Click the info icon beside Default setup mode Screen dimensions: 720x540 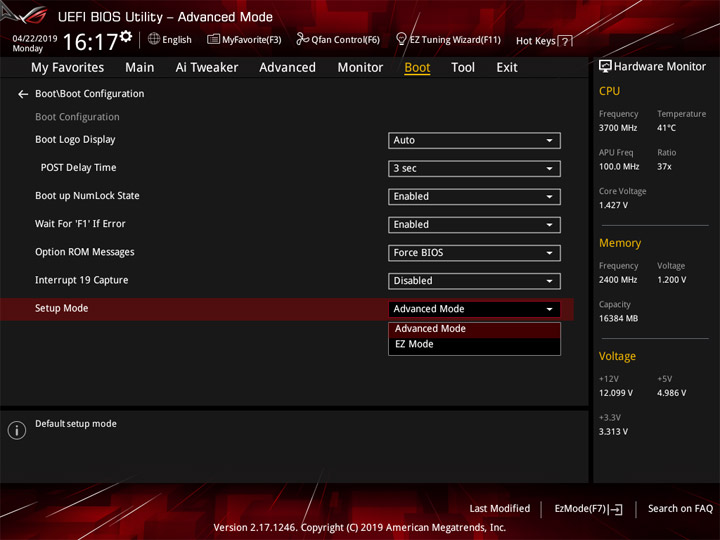pyautogui.click(x=17, y=430)
